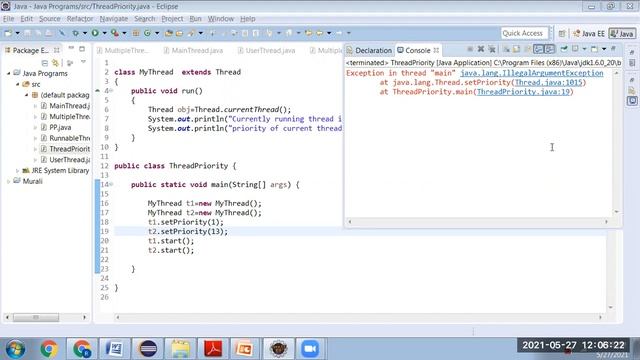Image resolution: width=640 pixels, height=360 pixels.
Task: Remove all terminated launches in console
Action: [492, 49]
